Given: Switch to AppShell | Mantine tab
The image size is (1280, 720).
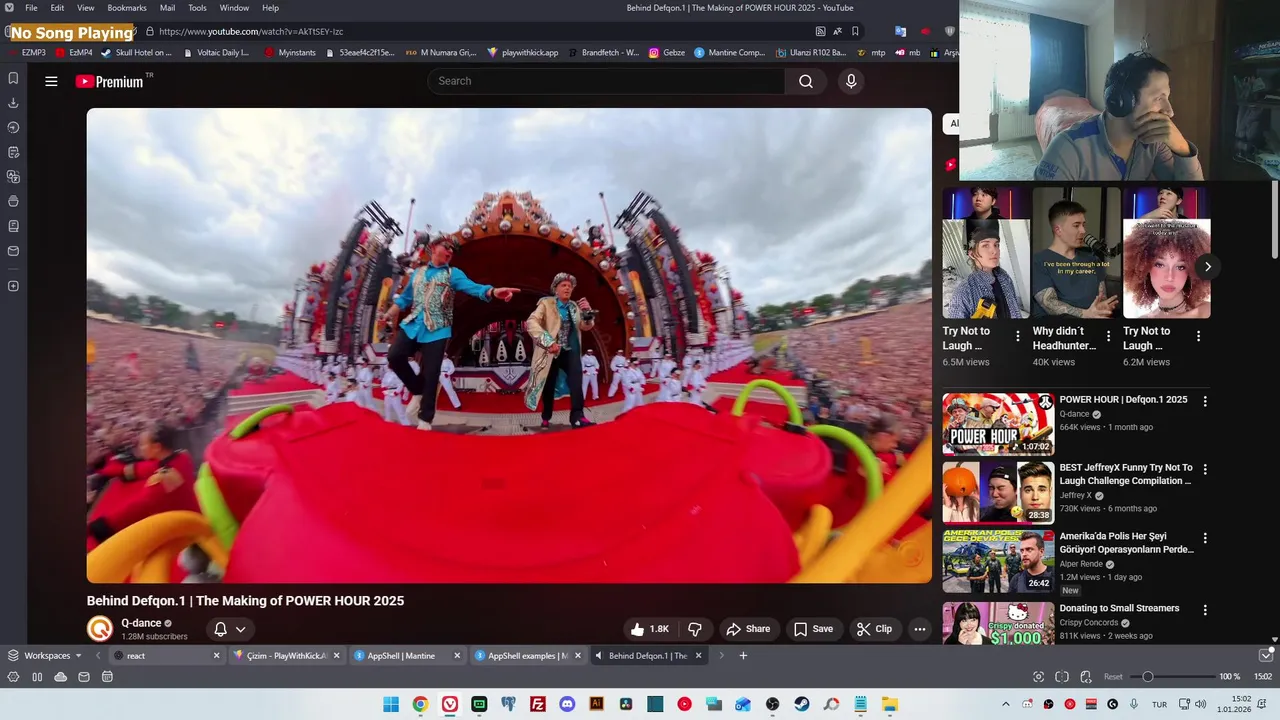Looking at the screenshot, I should (408, 656).
